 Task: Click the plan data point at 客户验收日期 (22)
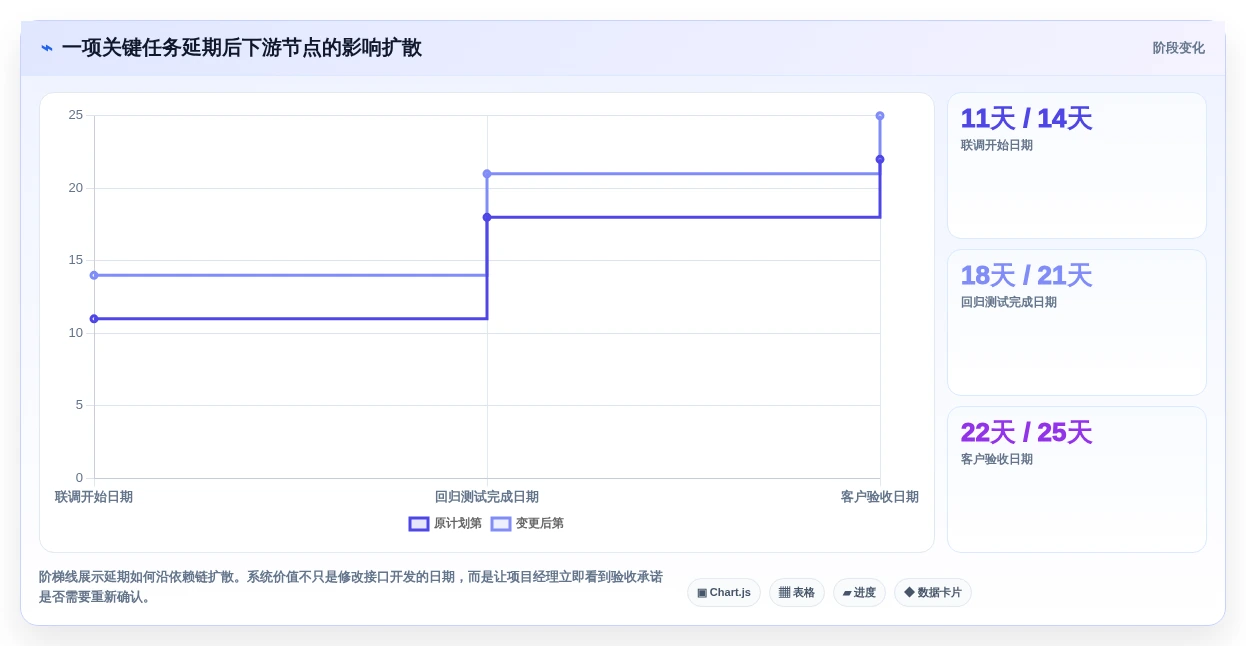click(x=880, y=159)
